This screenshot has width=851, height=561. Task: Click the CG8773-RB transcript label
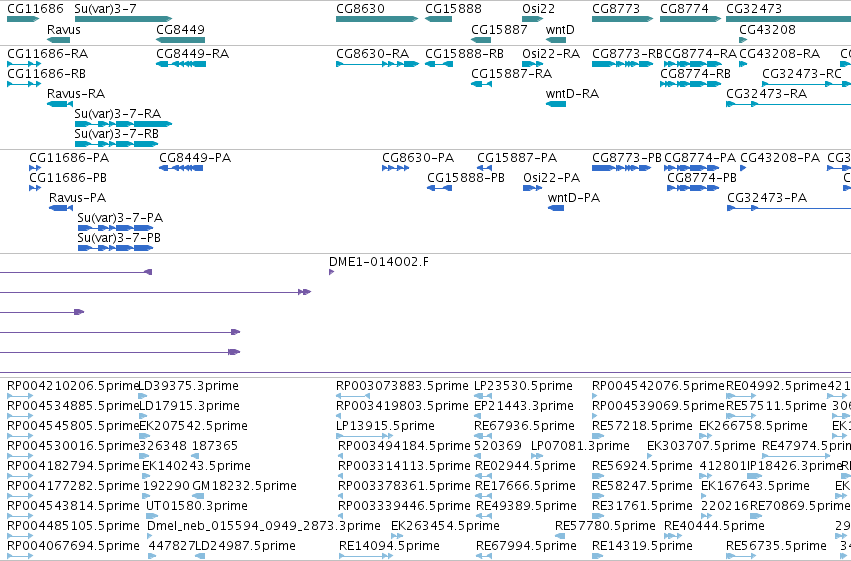point(627,54)
